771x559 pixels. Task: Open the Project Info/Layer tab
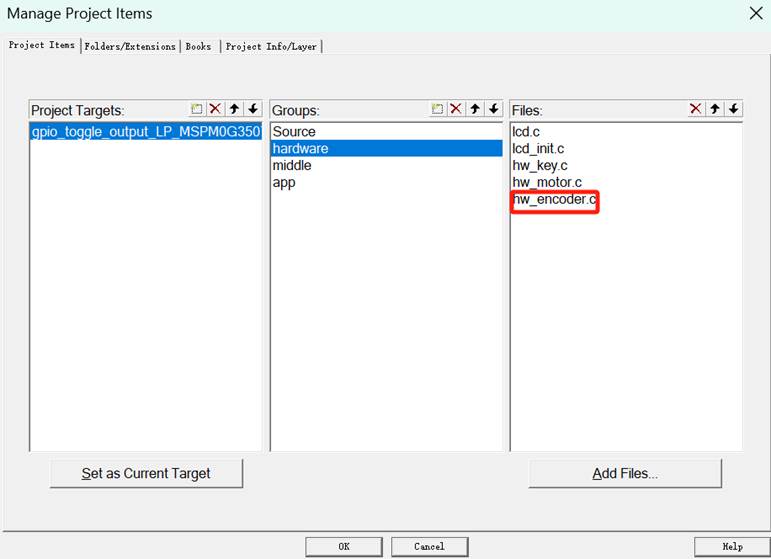point(271,47)
